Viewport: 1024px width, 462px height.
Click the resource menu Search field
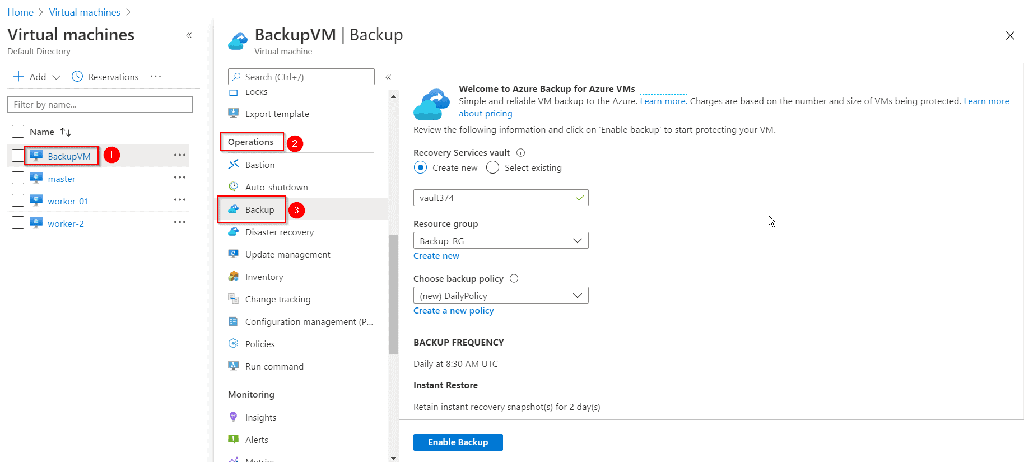click(301, 76)
